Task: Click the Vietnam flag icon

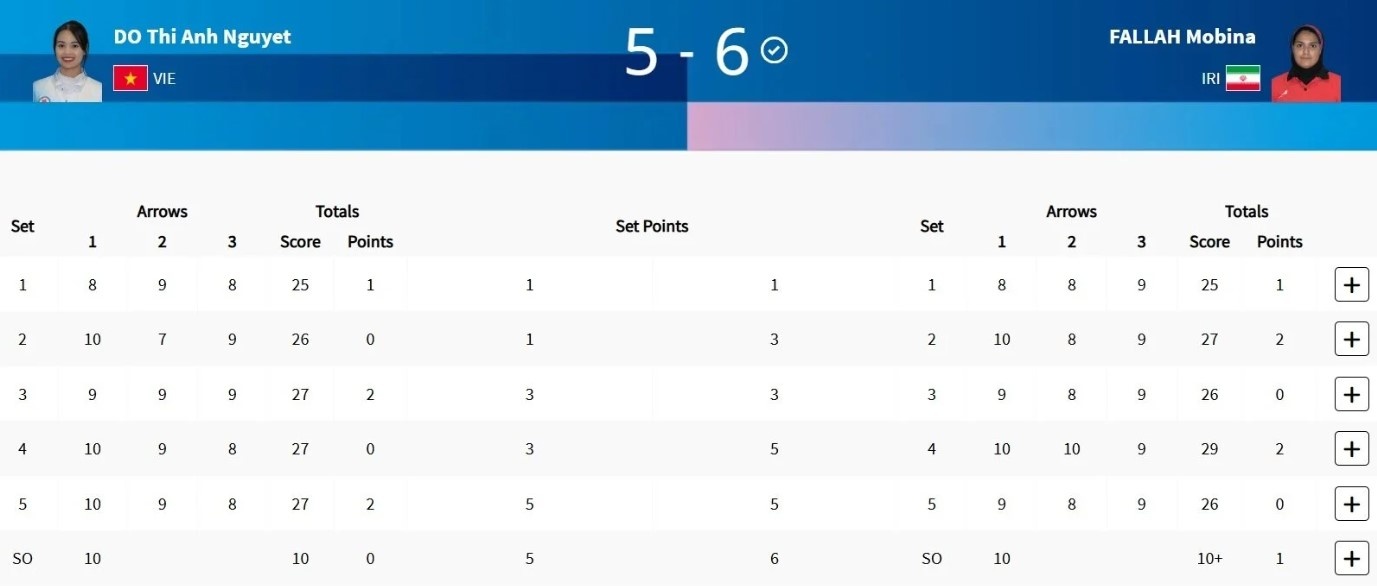Action: pyautogui.click(x=130, y=78)
